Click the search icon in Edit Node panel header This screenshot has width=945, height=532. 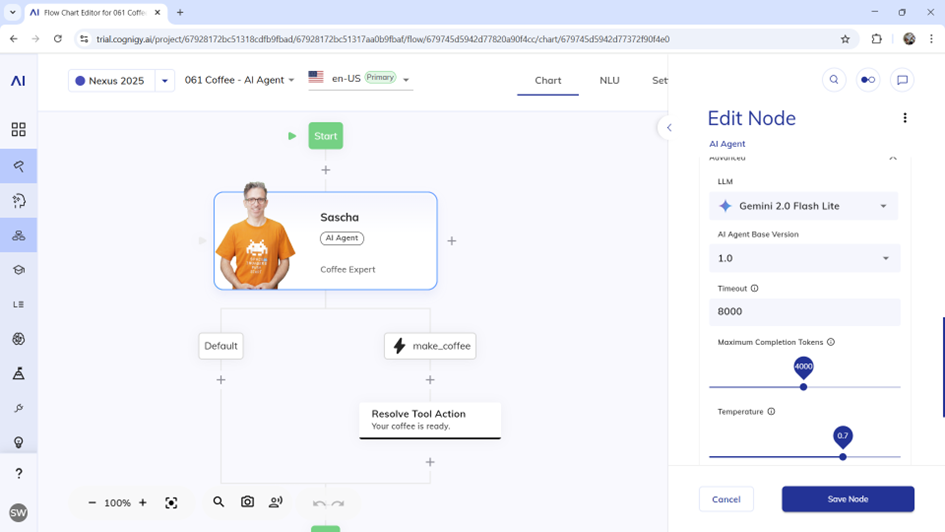point(834,80)
